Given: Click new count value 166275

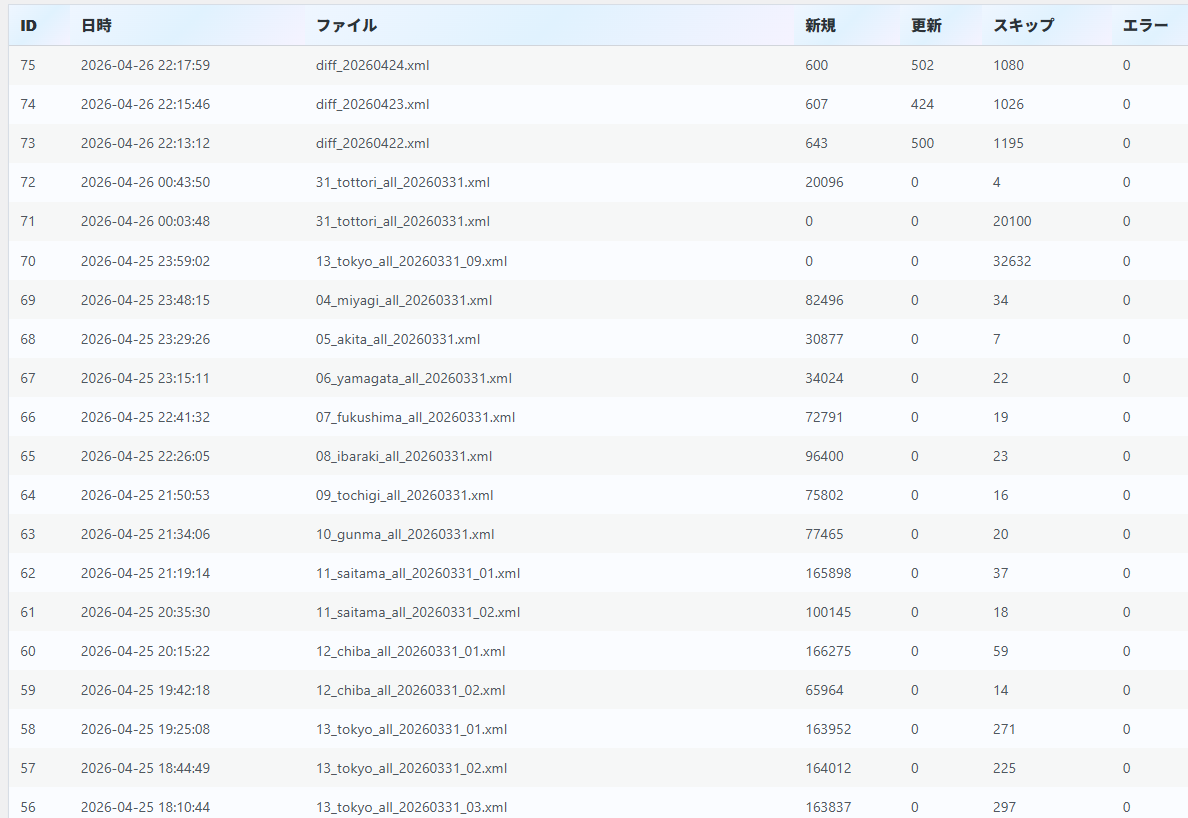Looking at the screenshot, I should 828,651.
